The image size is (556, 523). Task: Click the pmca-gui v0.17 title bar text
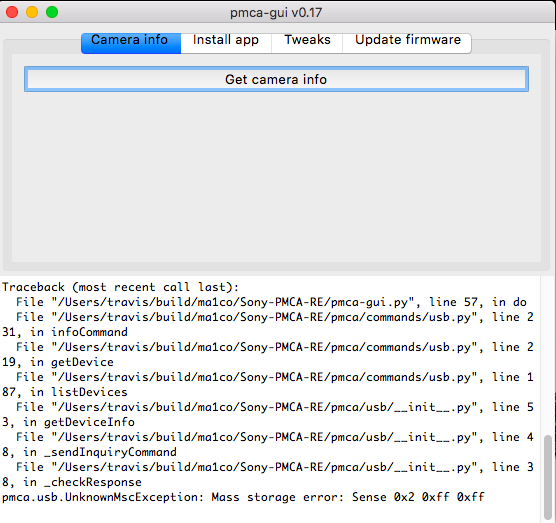tap(276, 13)
